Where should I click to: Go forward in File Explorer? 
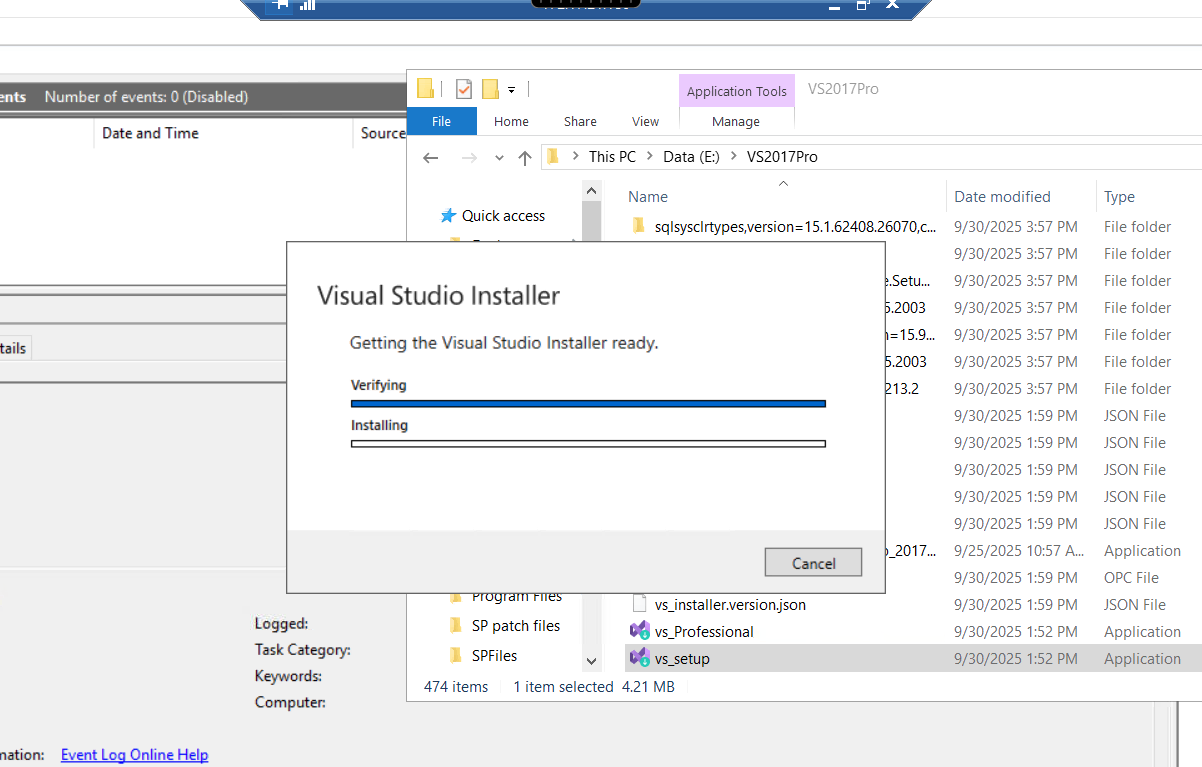tap(469, 157)
